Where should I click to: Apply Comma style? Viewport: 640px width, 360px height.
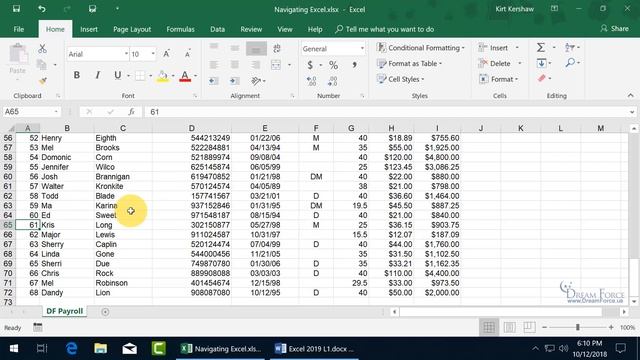pos(354,65)
